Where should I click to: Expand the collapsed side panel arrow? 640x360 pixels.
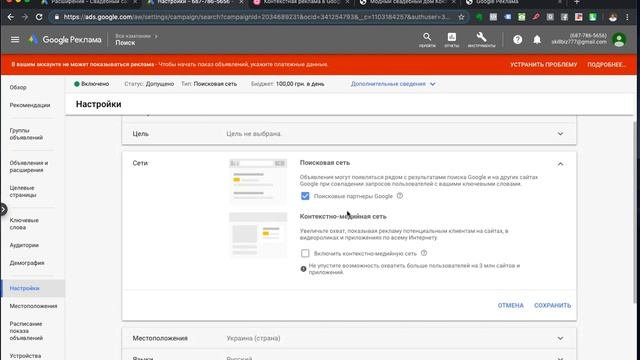pos(3,209)
